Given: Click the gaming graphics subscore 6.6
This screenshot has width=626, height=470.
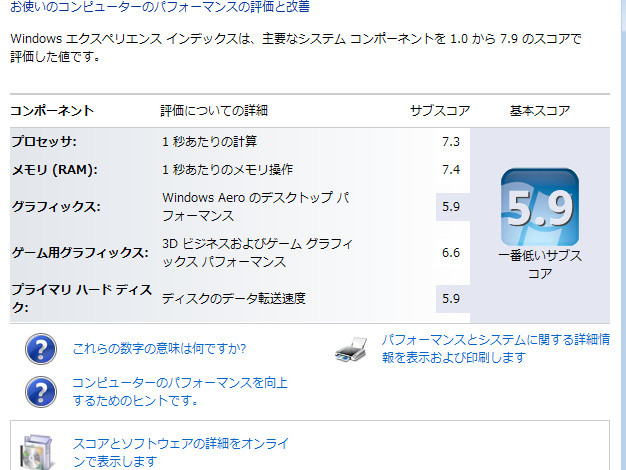Looking at the screenshot, I should pos(451,253).
